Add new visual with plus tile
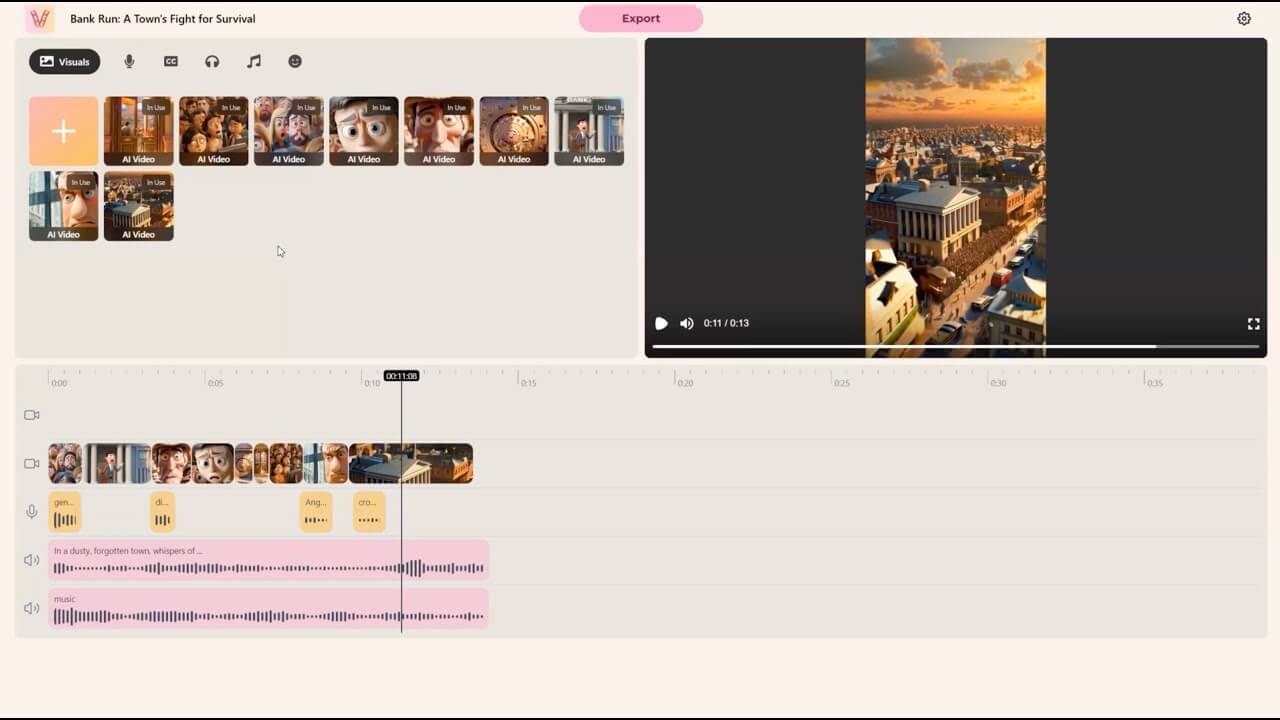This screenshot has width=1280, height=720. [64, 131]
